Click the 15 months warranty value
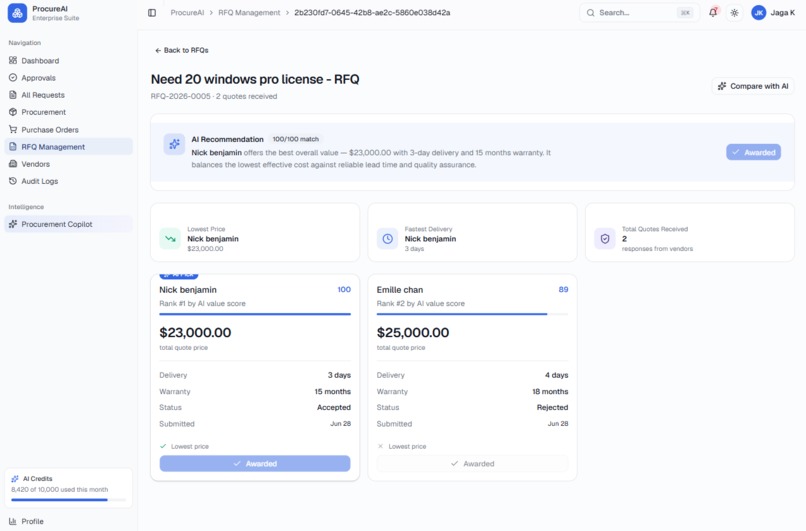This screenshot has height=531, width=806. coord(333,391)
